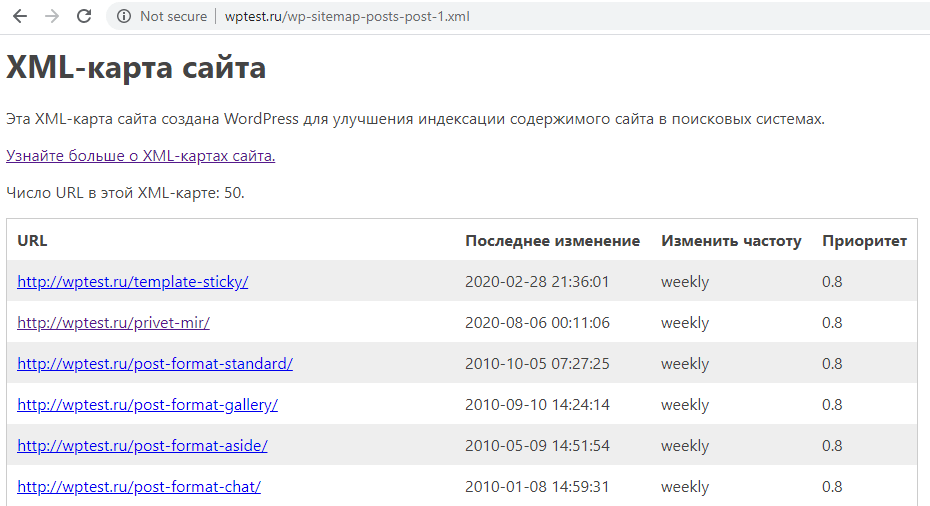Image resolution: width=930 pixels, height=506 pixels.
Task: Click the URL column header
Action: 32,241
